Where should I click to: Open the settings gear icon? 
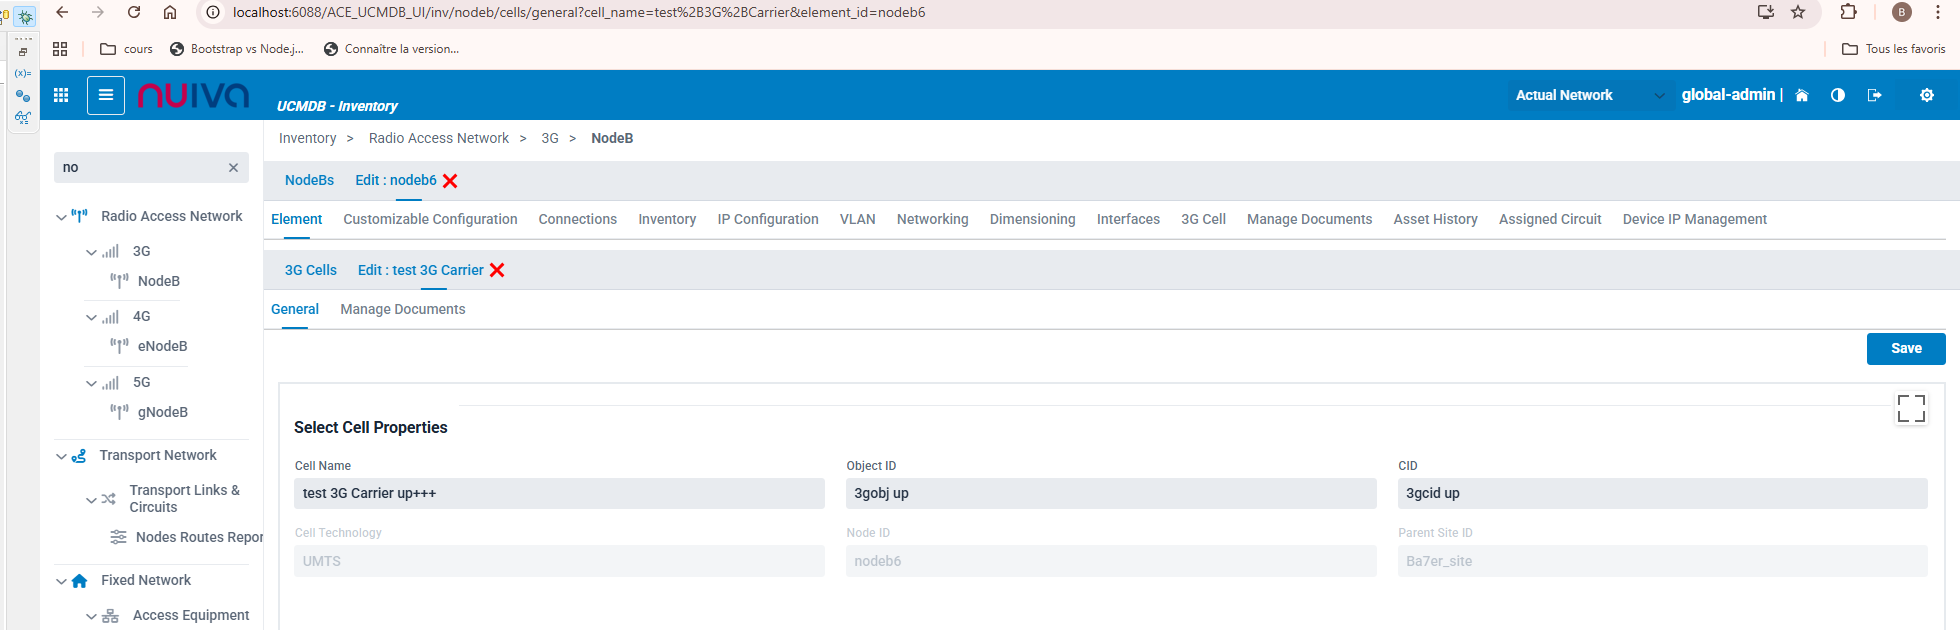pyautogui.click(x=1927, y=95)
